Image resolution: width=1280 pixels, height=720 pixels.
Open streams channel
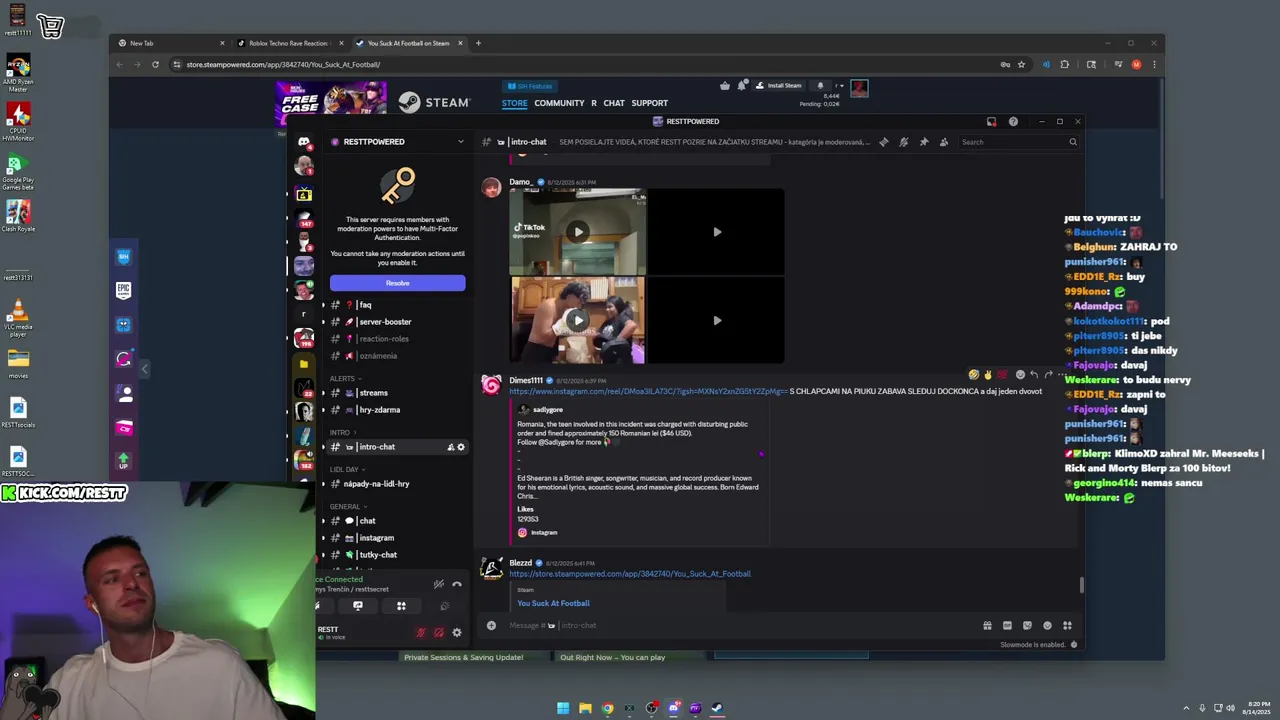point(396,393)
